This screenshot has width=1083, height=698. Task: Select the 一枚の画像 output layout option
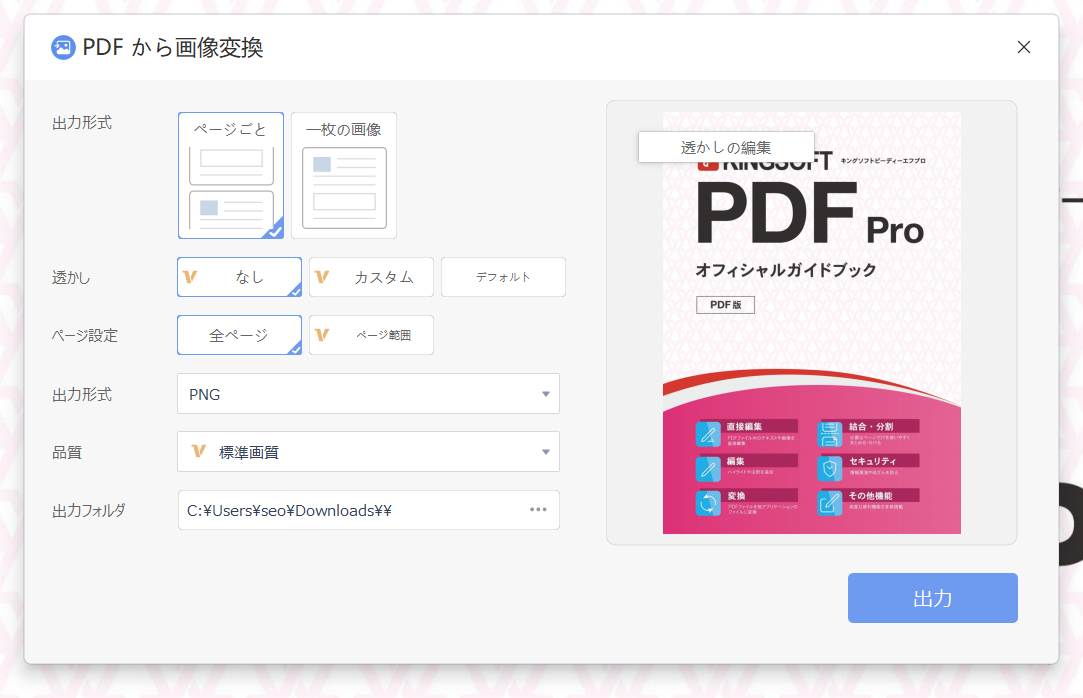coord(344,175)
